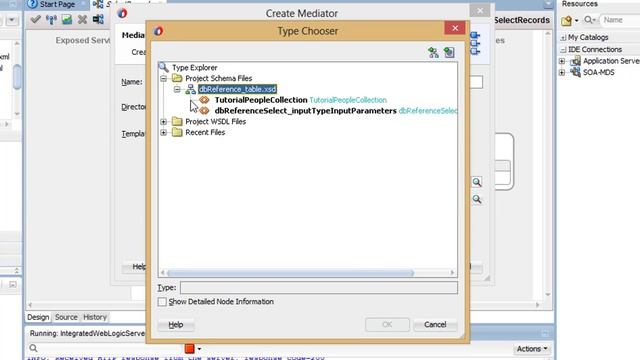This screenshot has height=360, width=640.
Task: Select Recent Files folder label
Action: [x=205, y=132]
